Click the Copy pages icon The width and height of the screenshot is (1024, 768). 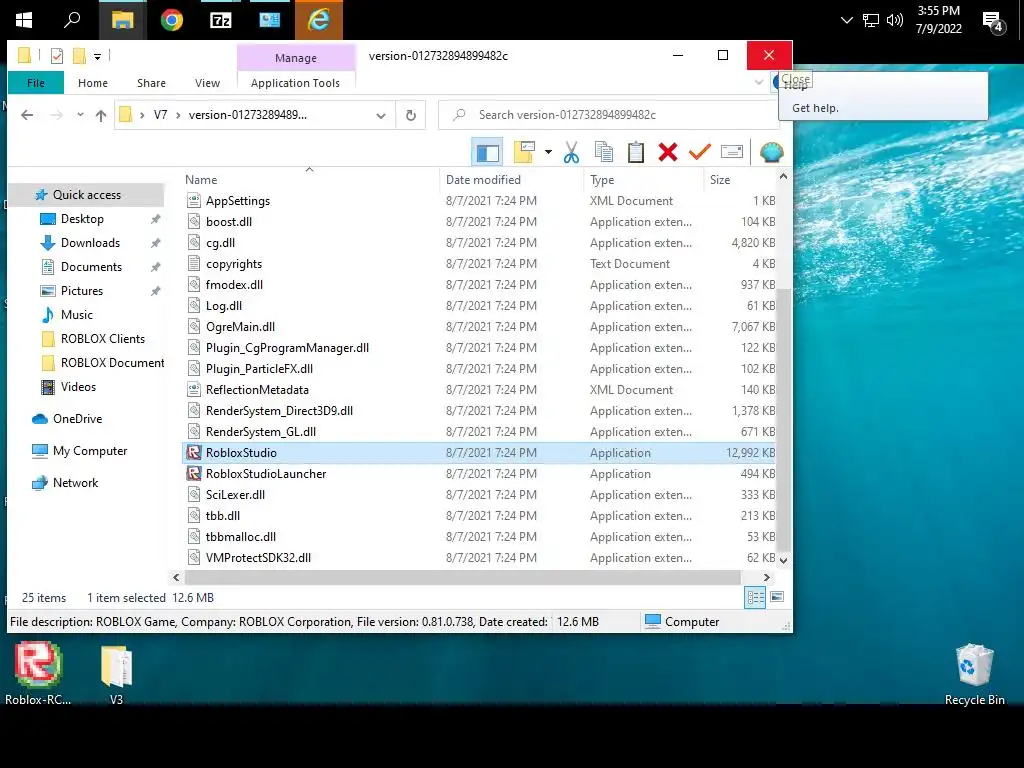[x=603, y=152]
